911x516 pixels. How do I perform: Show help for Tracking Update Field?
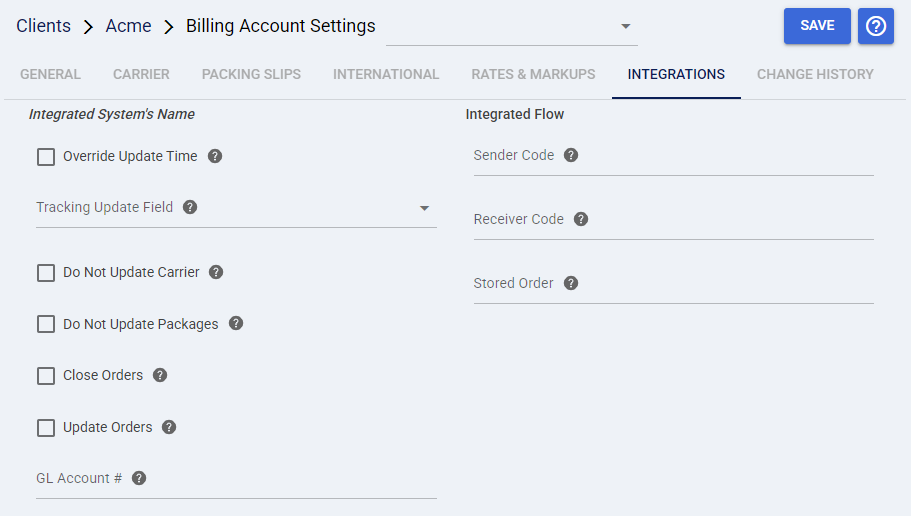[x=190, y=207]
